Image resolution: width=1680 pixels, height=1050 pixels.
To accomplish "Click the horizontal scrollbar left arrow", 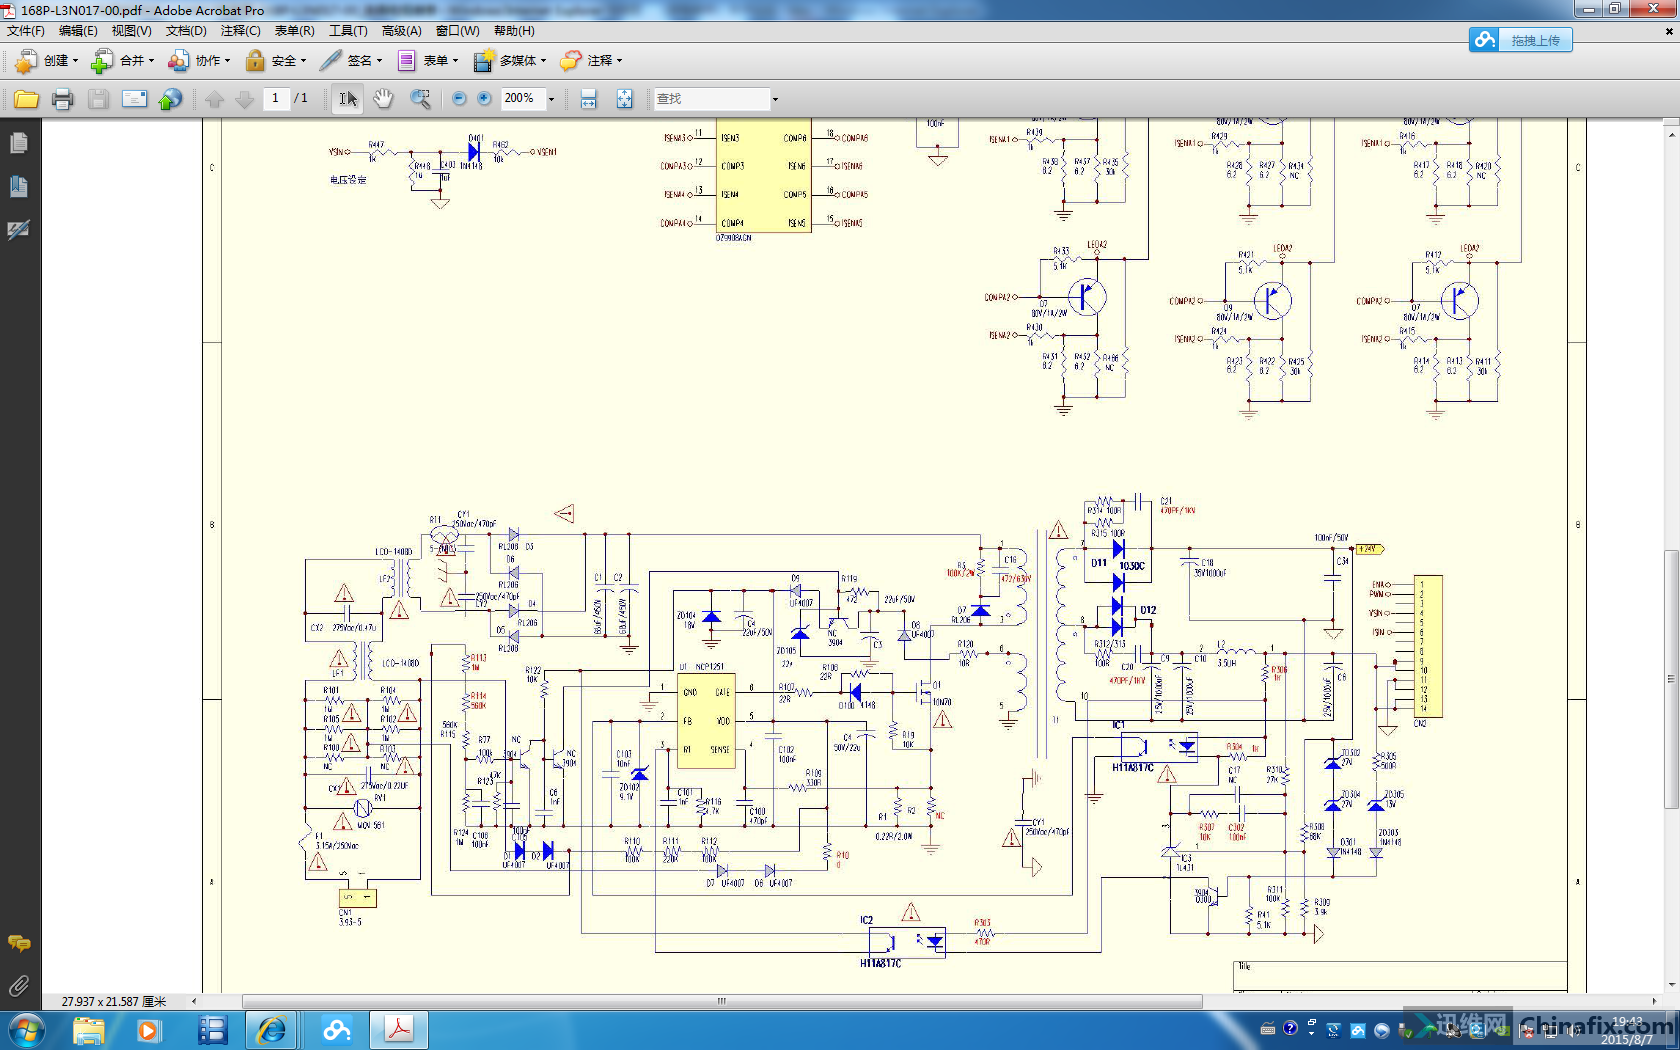I will (x=194, y=1001).
